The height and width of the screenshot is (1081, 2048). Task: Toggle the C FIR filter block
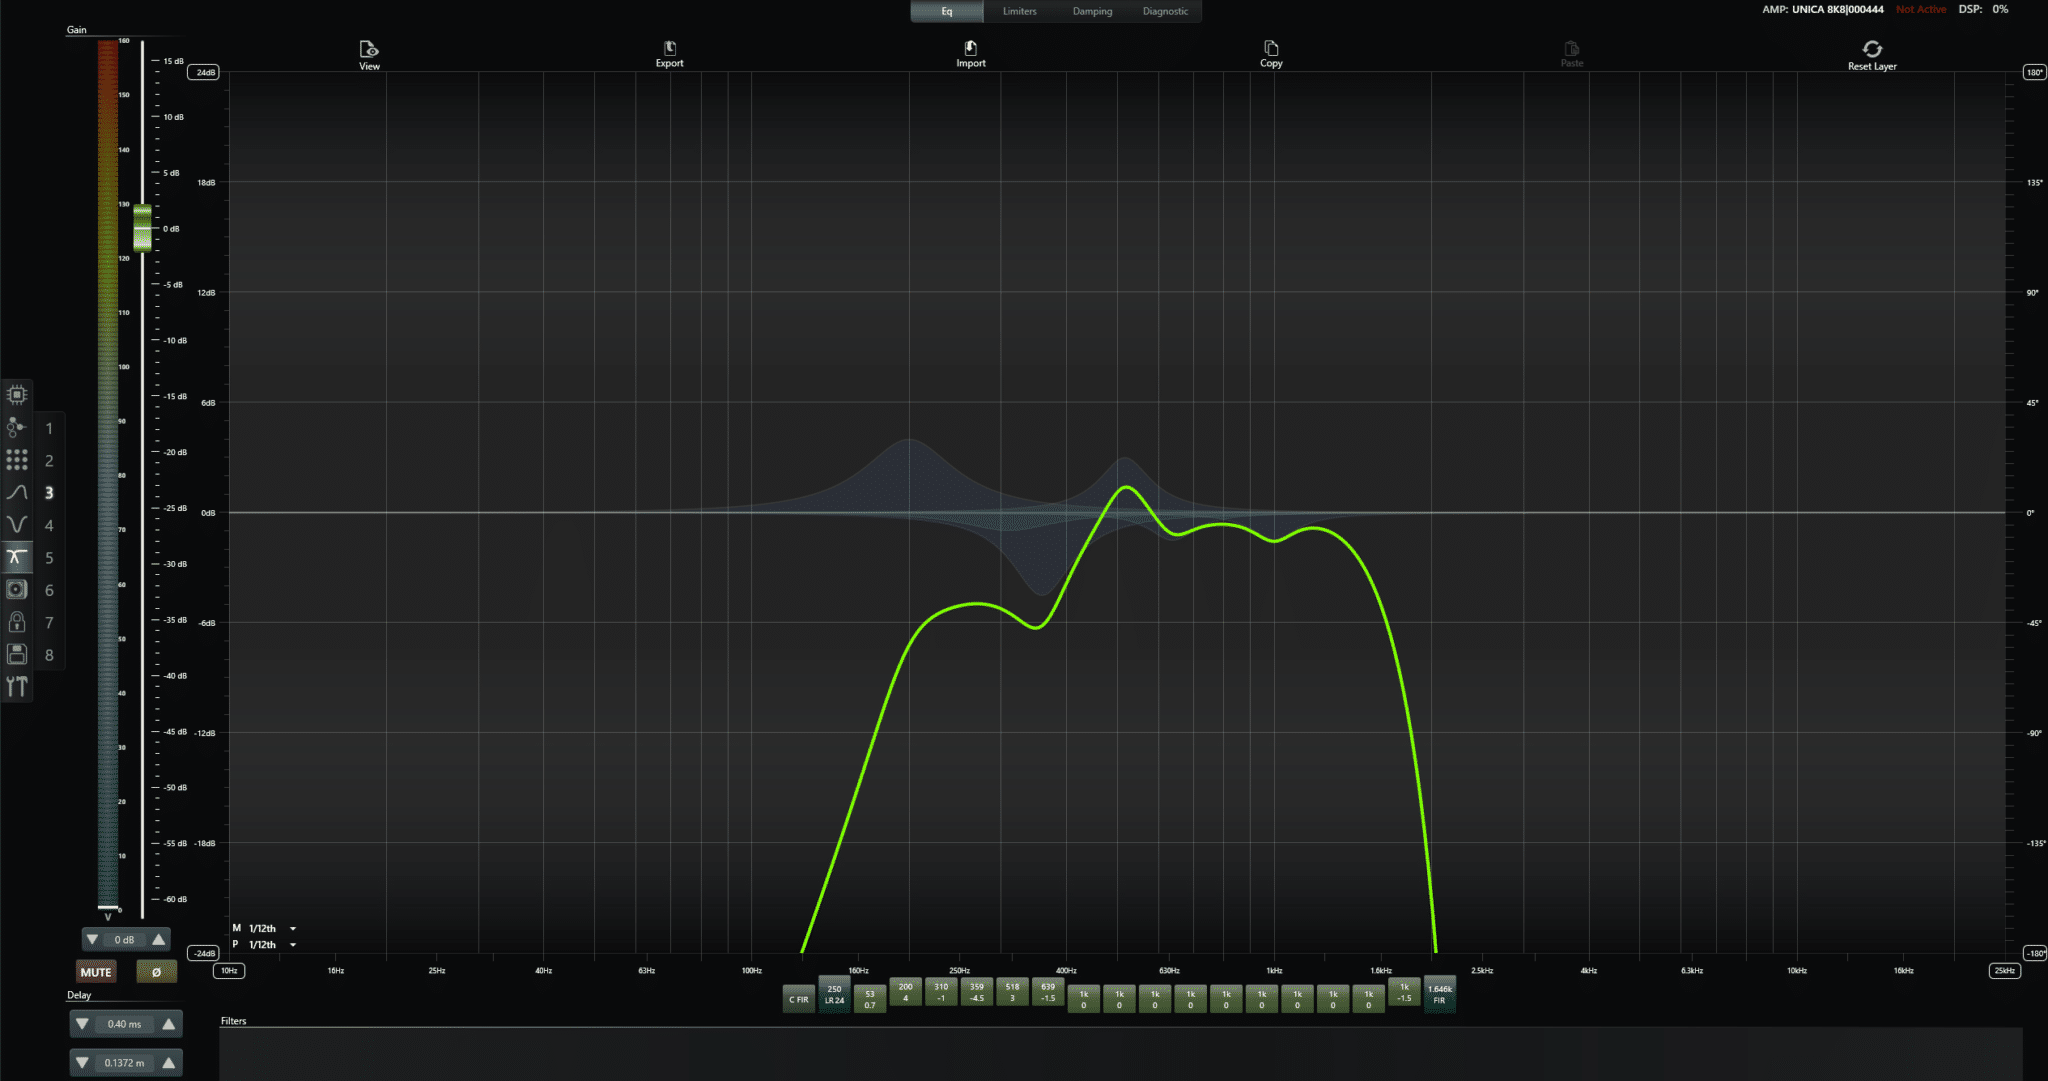(798, 999)
